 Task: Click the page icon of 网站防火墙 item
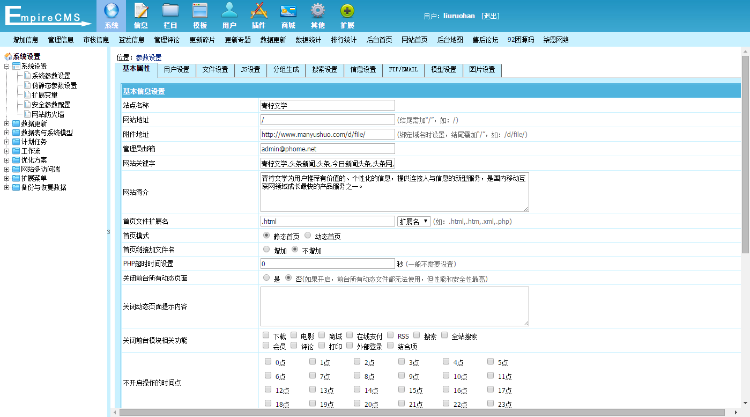(x=27, y=114)
